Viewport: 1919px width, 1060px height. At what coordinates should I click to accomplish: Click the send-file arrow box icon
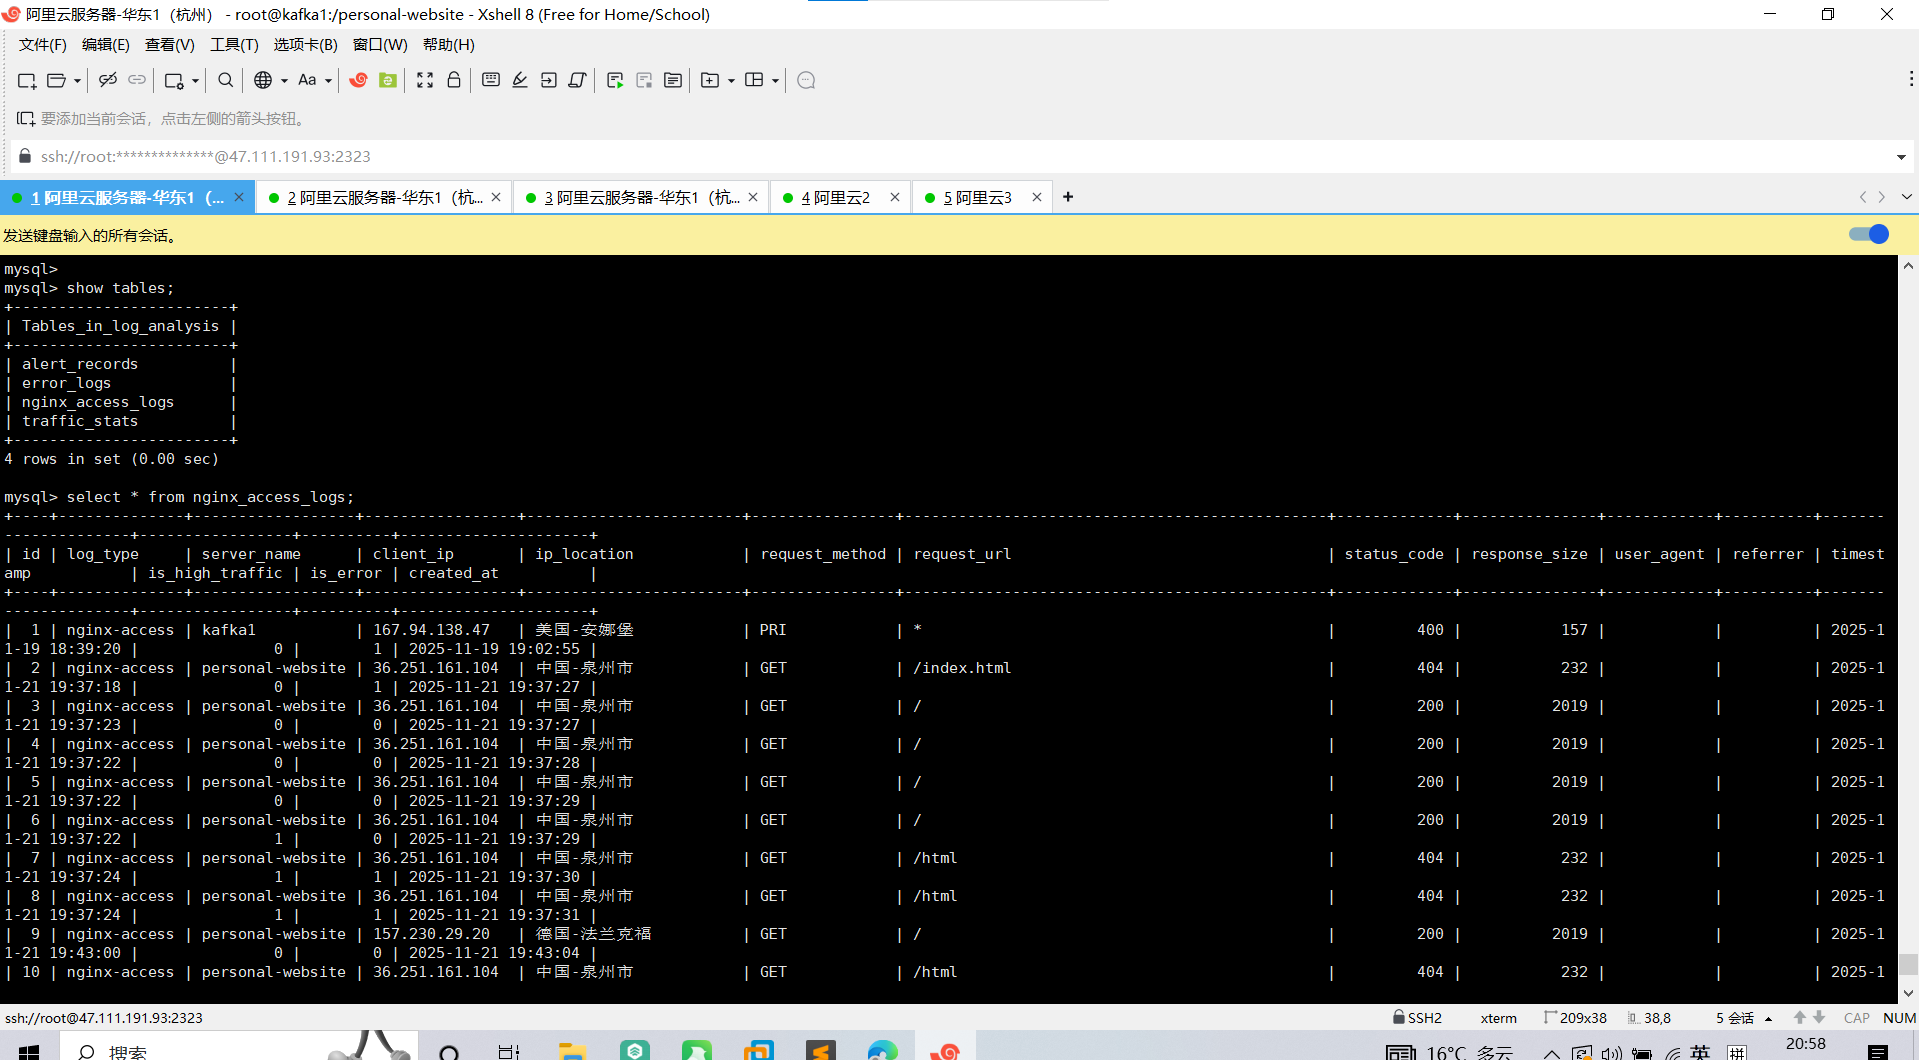tap(549, 80)
